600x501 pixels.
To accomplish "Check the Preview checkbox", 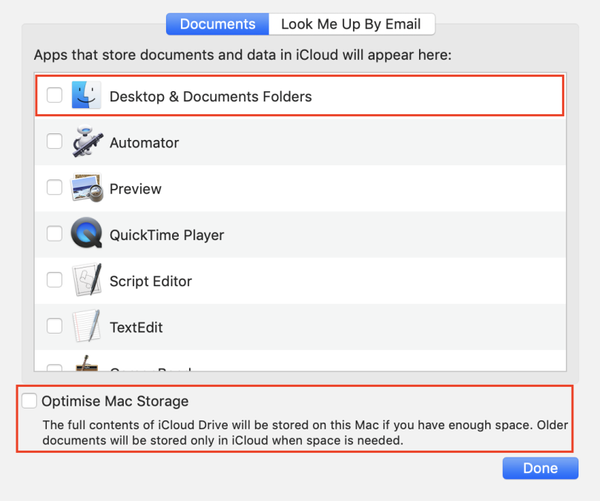I will click(54, 188).
